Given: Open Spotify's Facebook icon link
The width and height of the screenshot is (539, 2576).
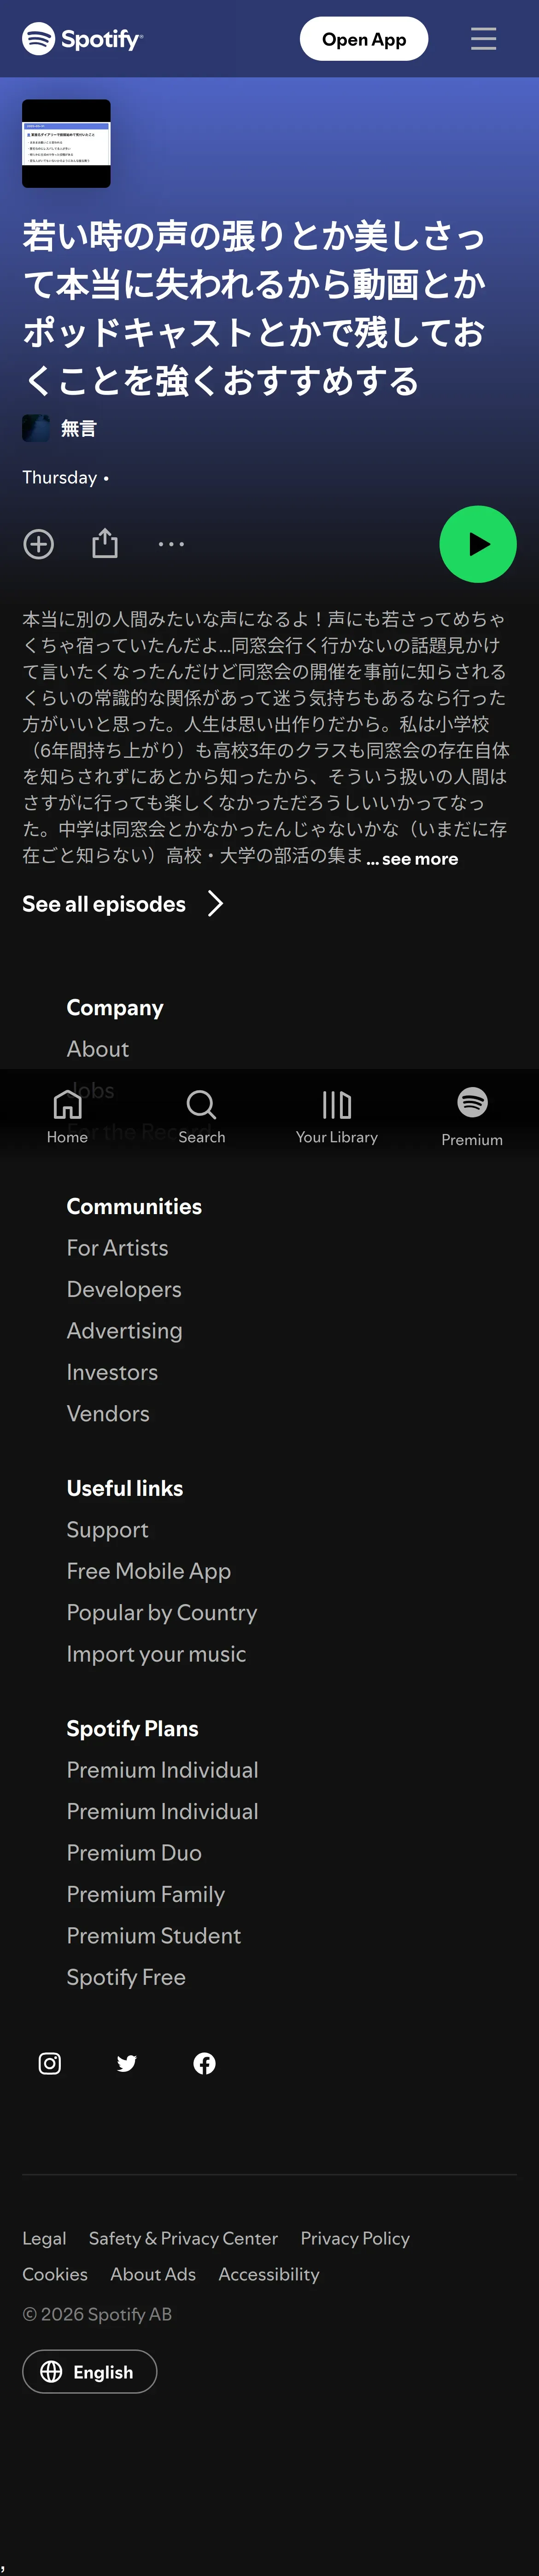Looking at the screenshot, I should pyautogui.click(x=204, y=2063).
